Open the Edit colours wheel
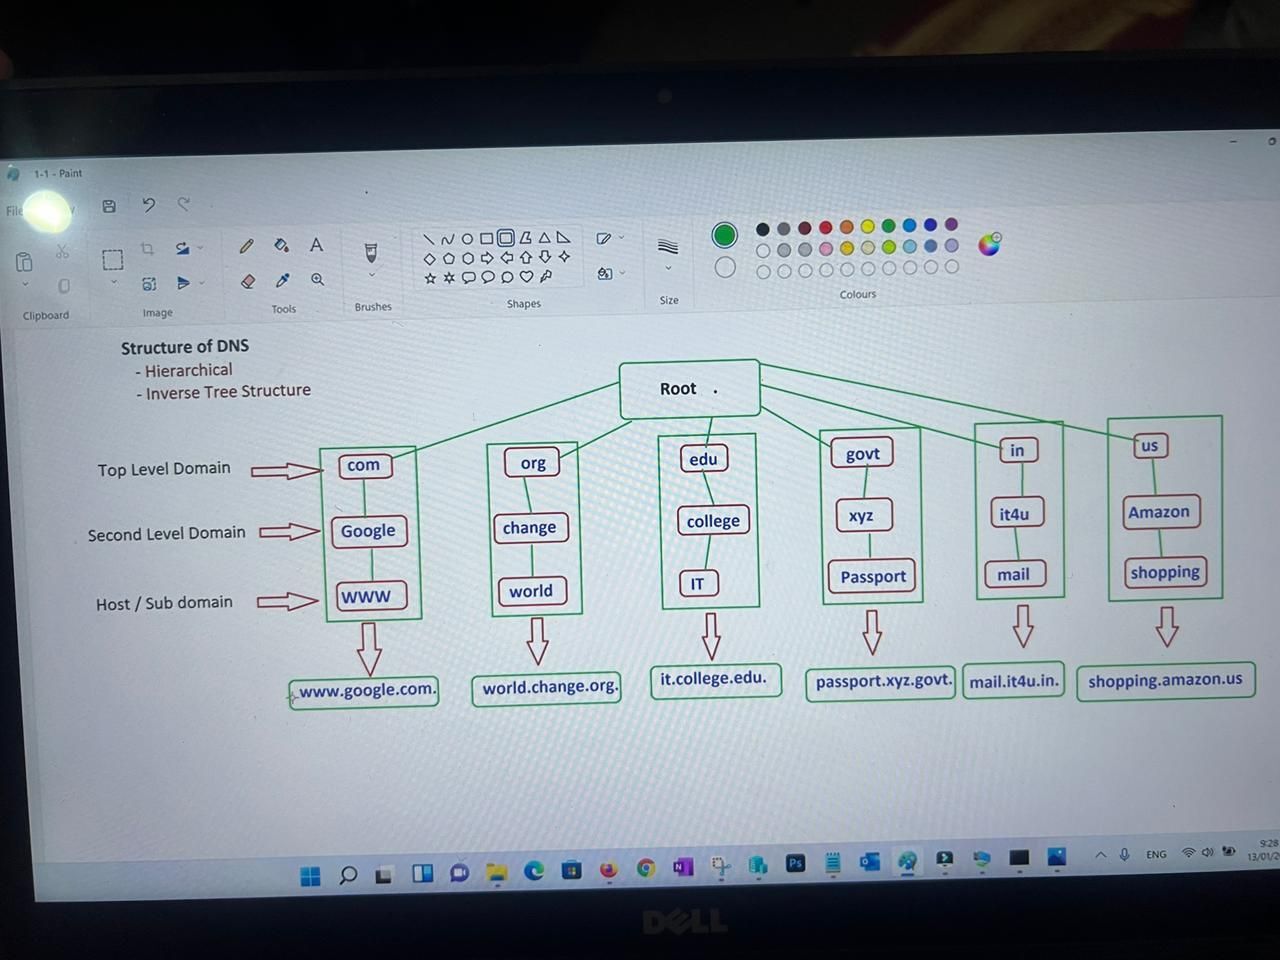The image size is (1280, 960). (x=989, y=244)
